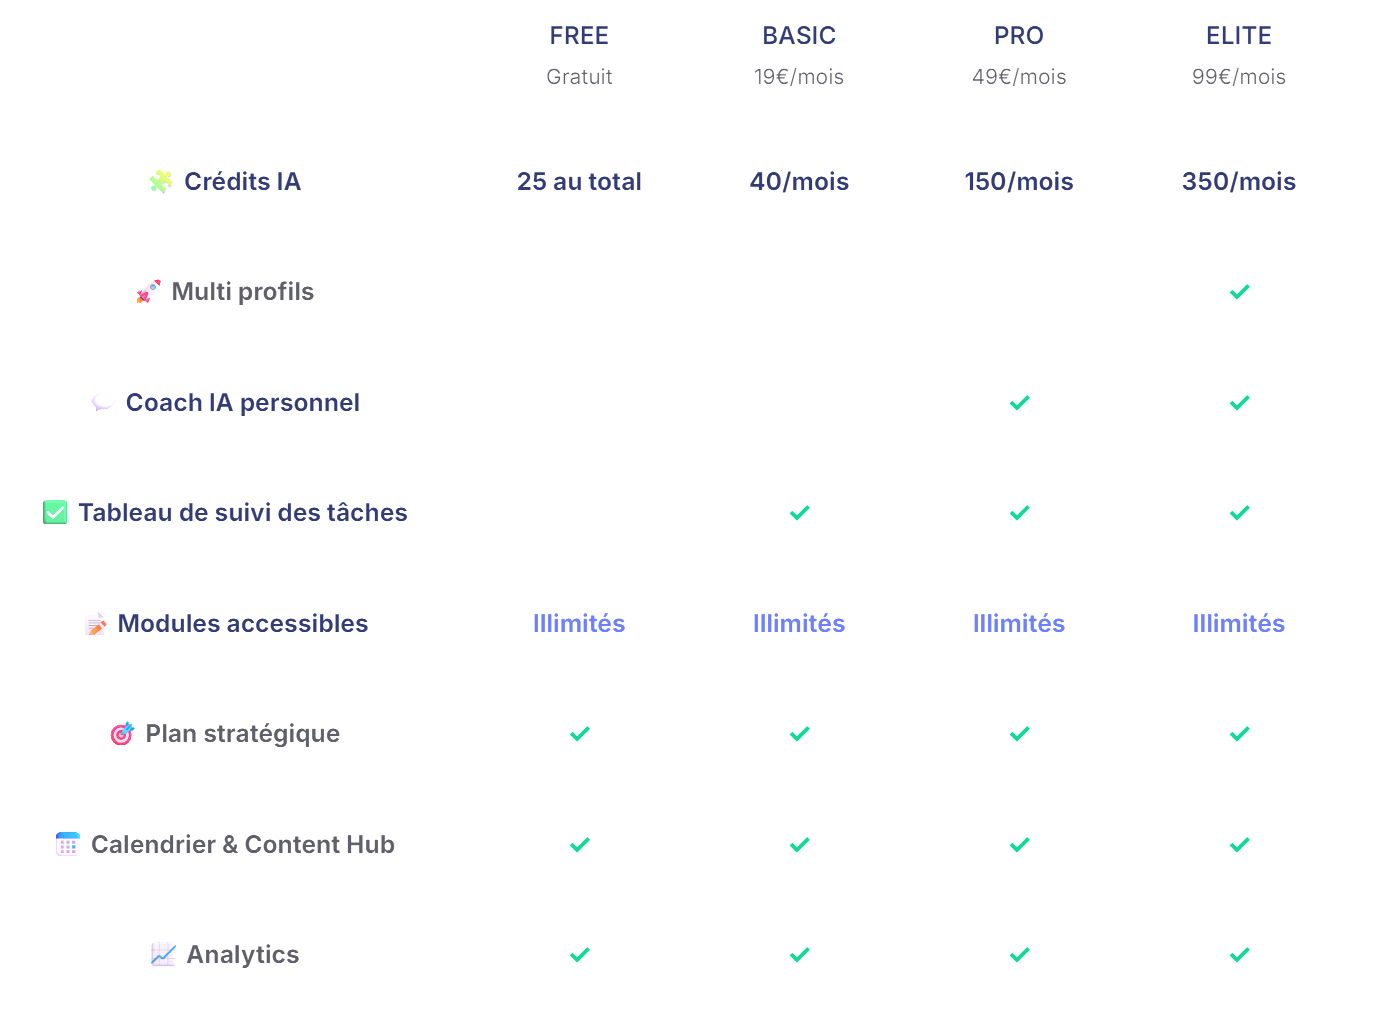Image resolution: width=1373 pixels, height=1017 pixels.
Task: Click the Illimités link under ELITE
Action: 1239,624
